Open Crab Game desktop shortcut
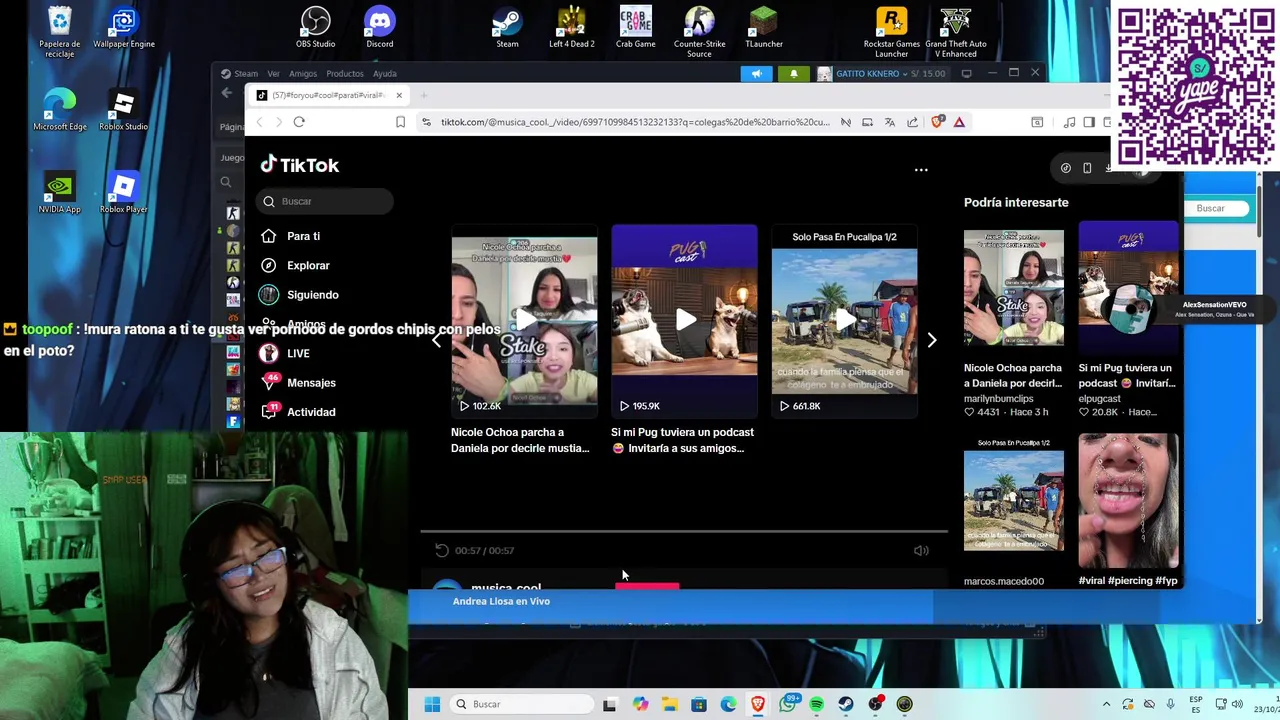 pos(635,27)
